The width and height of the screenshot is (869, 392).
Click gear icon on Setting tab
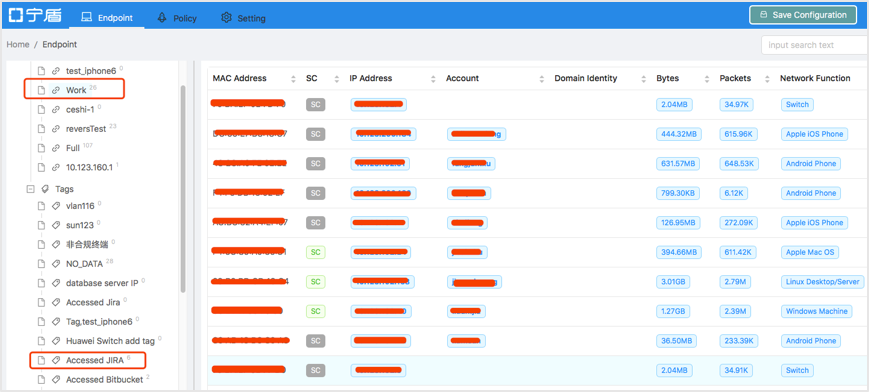[x=226, y=17]
